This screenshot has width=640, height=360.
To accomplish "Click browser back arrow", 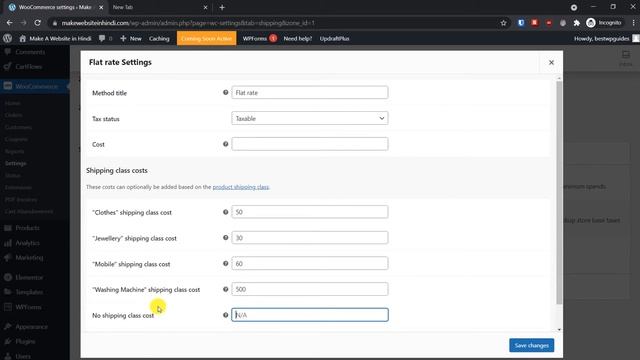I will [x=9, y=23].
